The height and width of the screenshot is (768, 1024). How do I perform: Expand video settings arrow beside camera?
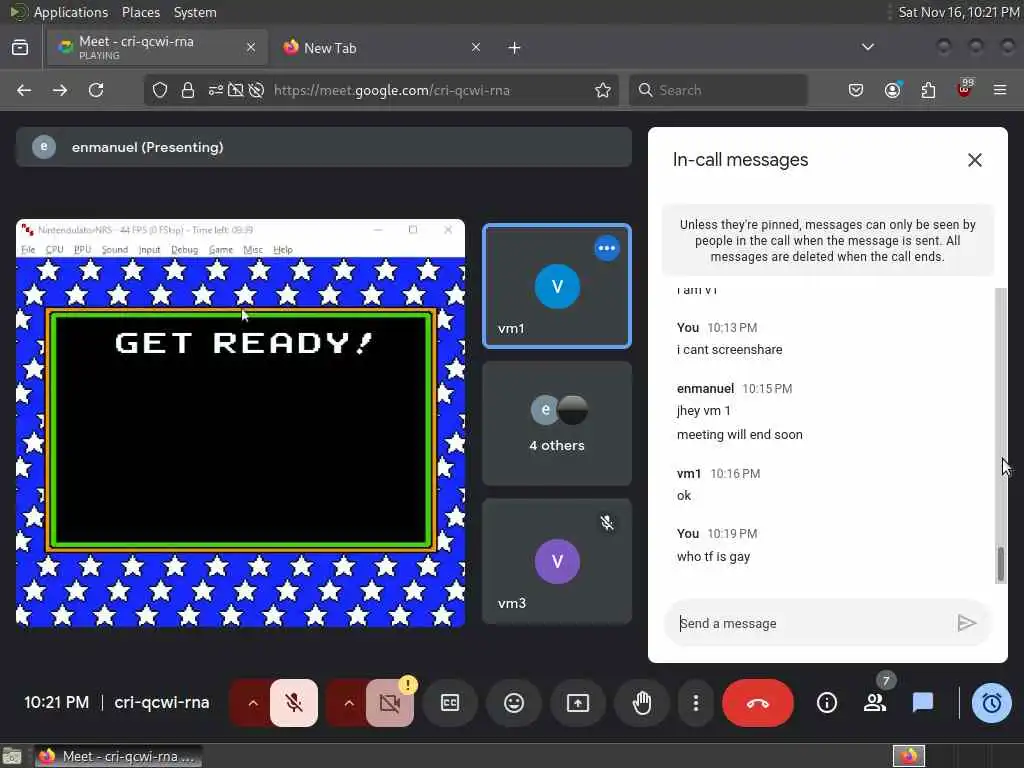[x=349, y=703]
